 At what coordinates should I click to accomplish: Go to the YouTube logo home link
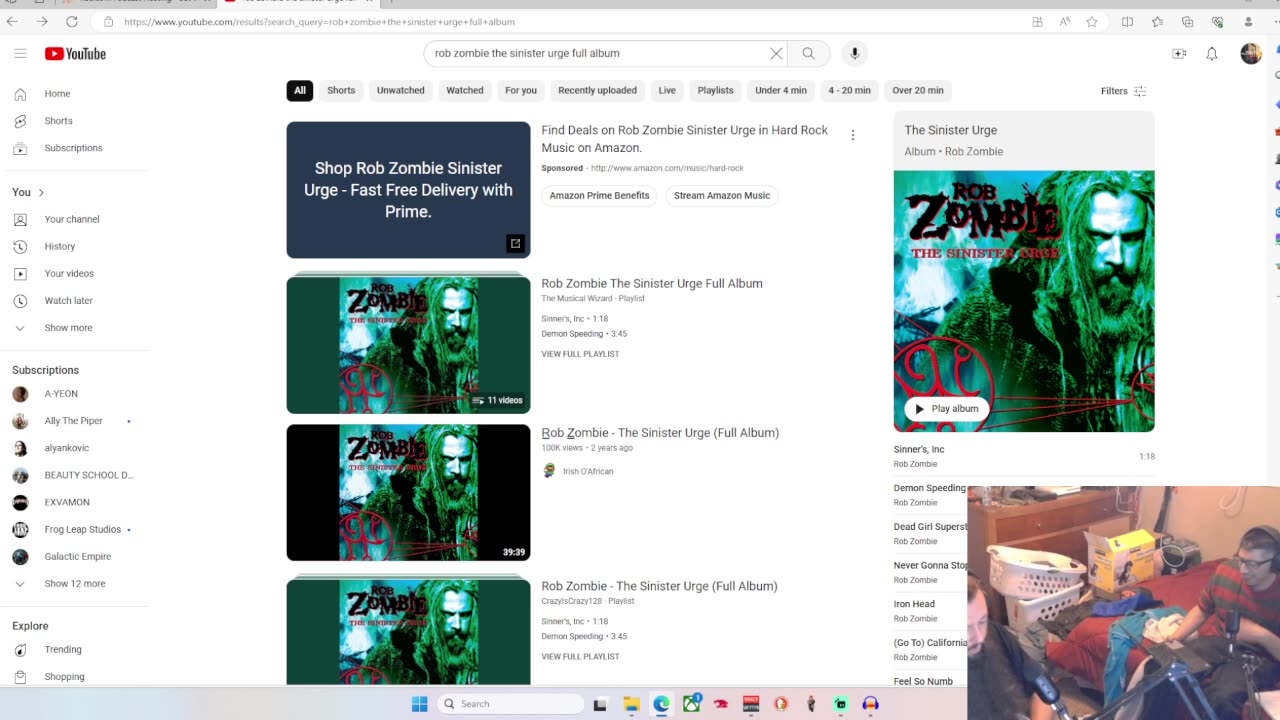tap(75, 54)
